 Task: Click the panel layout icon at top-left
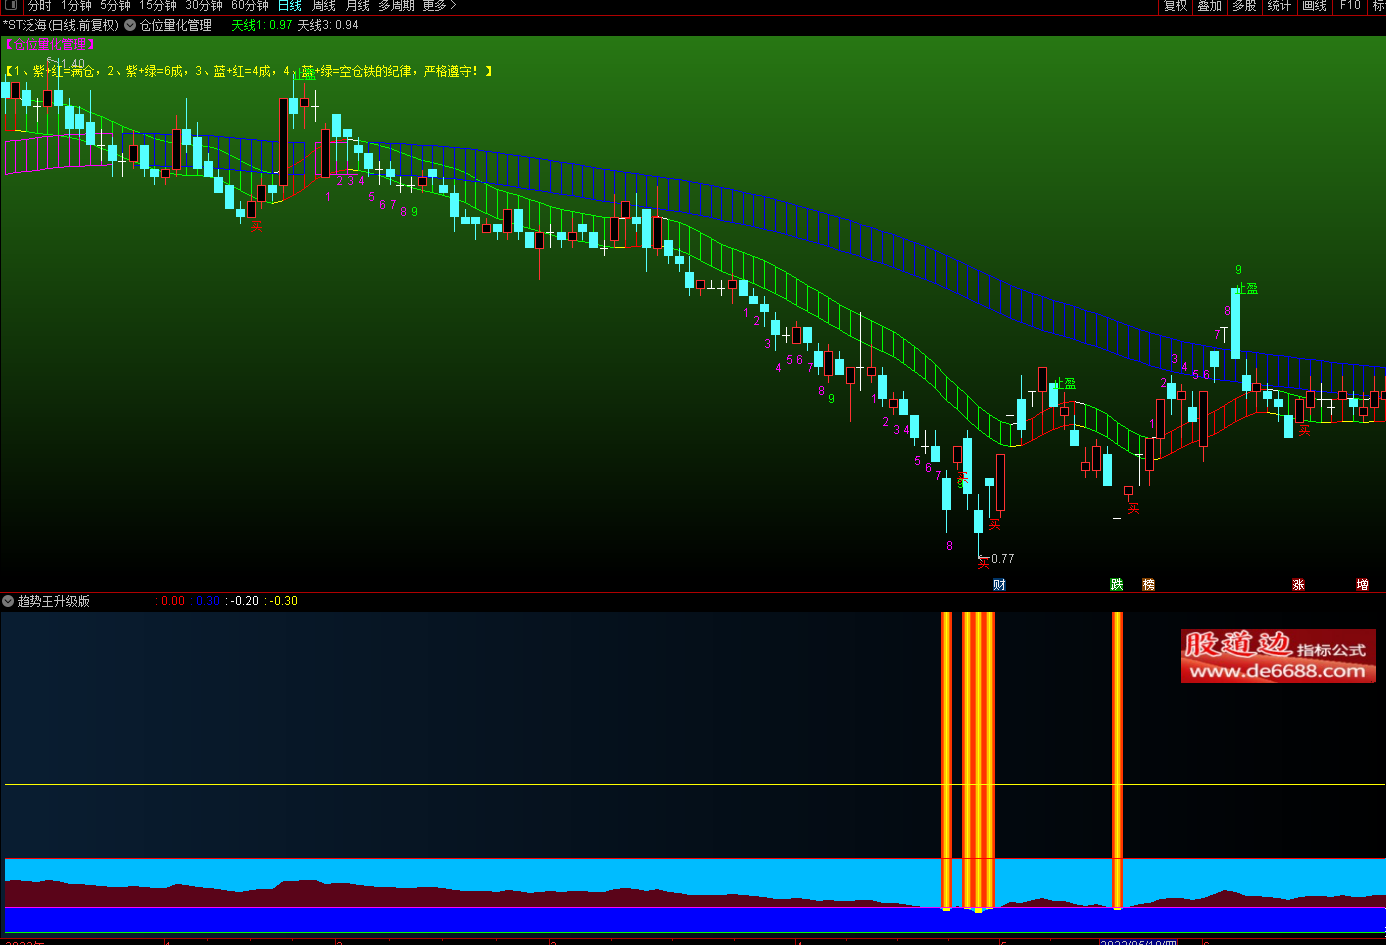pos(10,5)
